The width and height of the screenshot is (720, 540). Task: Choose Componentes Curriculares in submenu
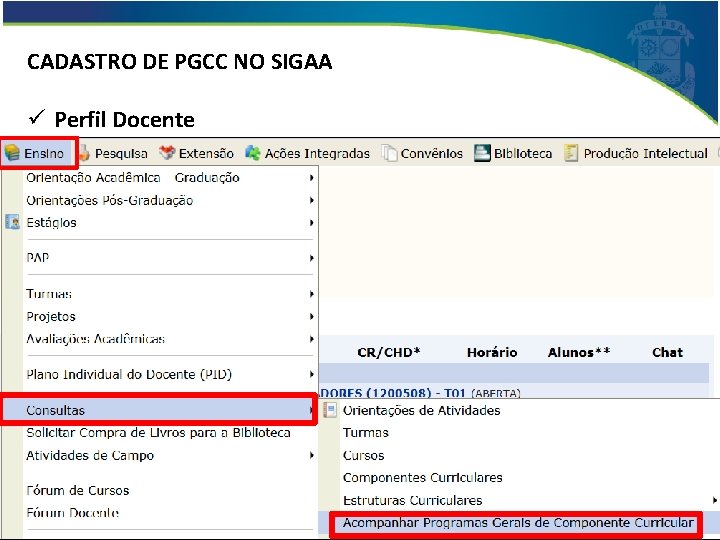[422, 478]
